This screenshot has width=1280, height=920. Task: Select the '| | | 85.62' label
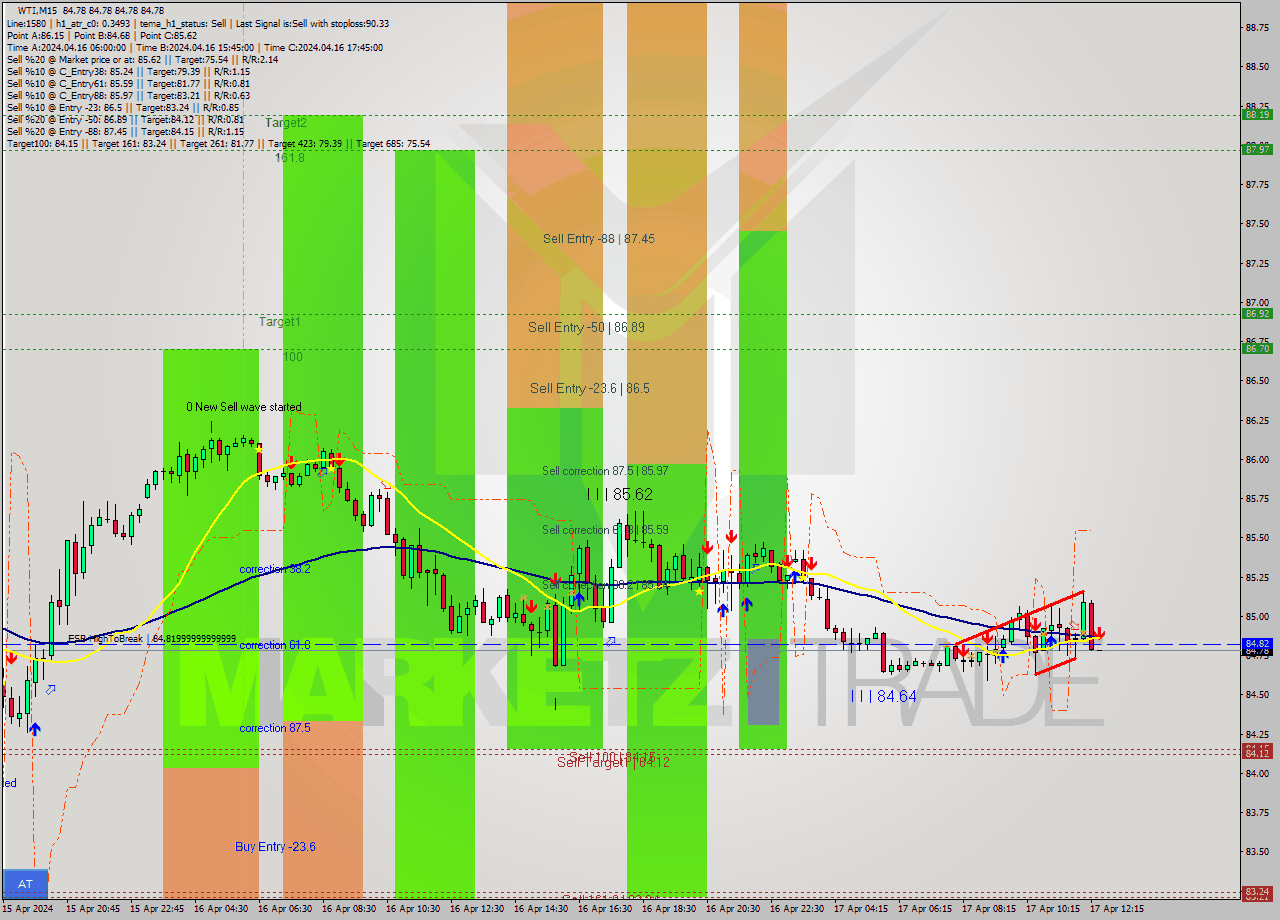pyautogui.click(x=620, y=494)
